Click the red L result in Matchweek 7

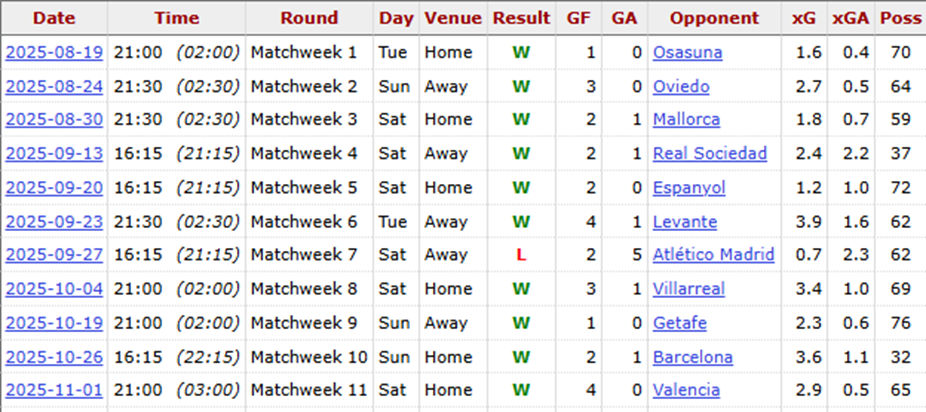[521, 255]
